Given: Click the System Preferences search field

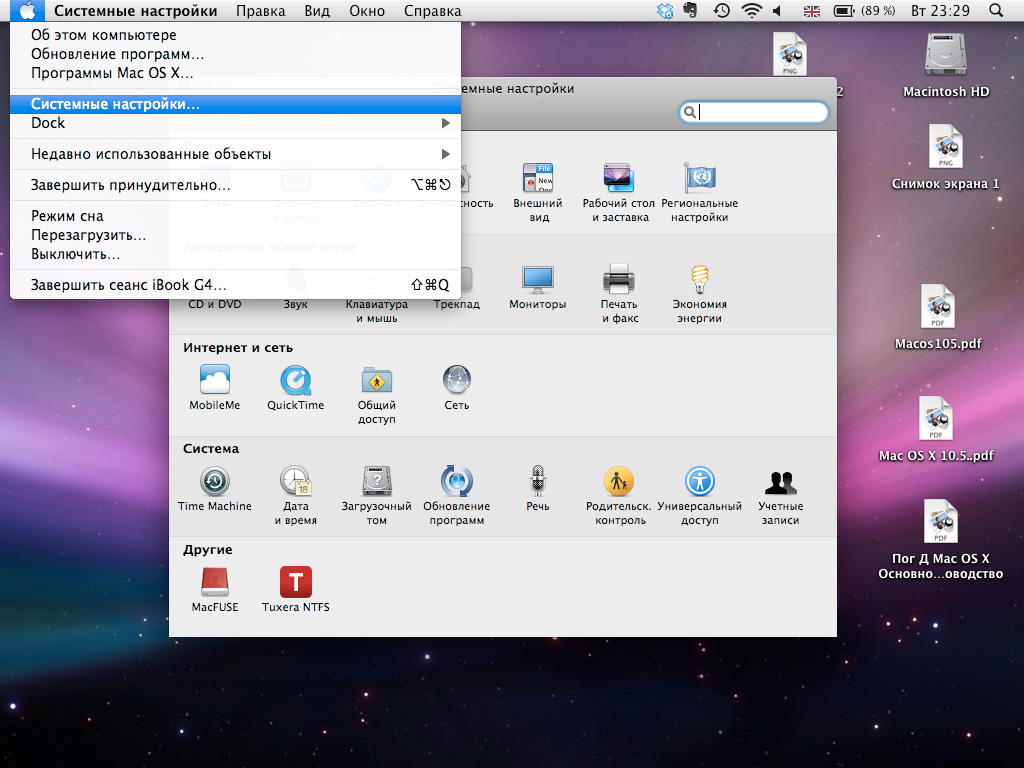Looking at the screenshot, I should (x=754, y=112).
